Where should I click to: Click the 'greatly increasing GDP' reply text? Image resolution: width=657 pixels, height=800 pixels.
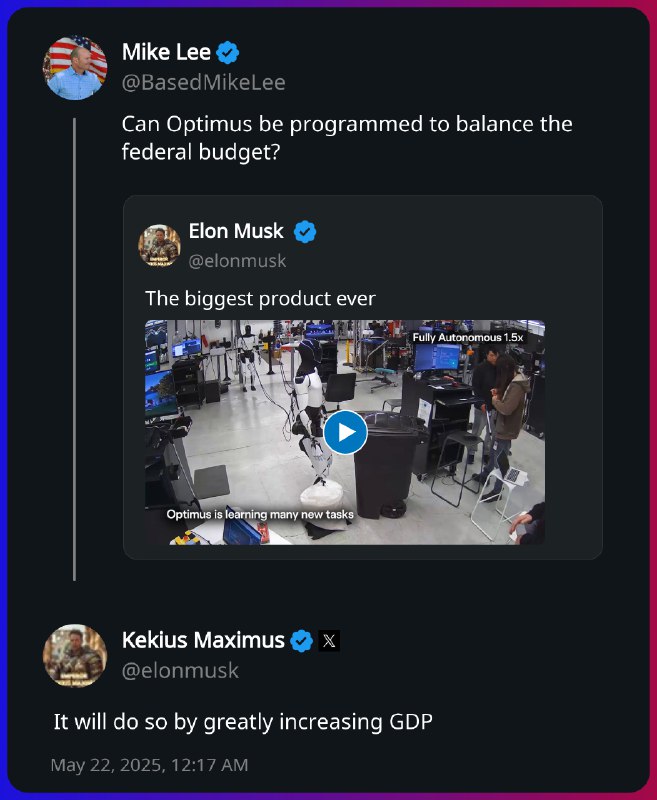tap(318, 722)
